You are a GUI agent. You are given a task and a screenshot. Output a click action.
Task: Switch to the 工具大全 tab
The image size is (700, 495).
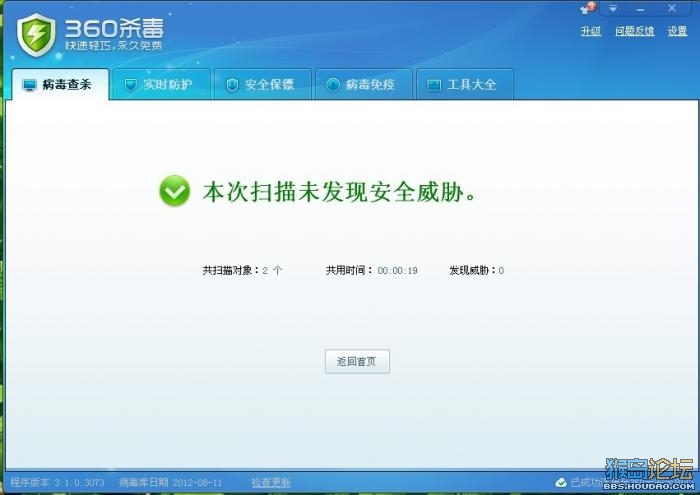point(465,84)
